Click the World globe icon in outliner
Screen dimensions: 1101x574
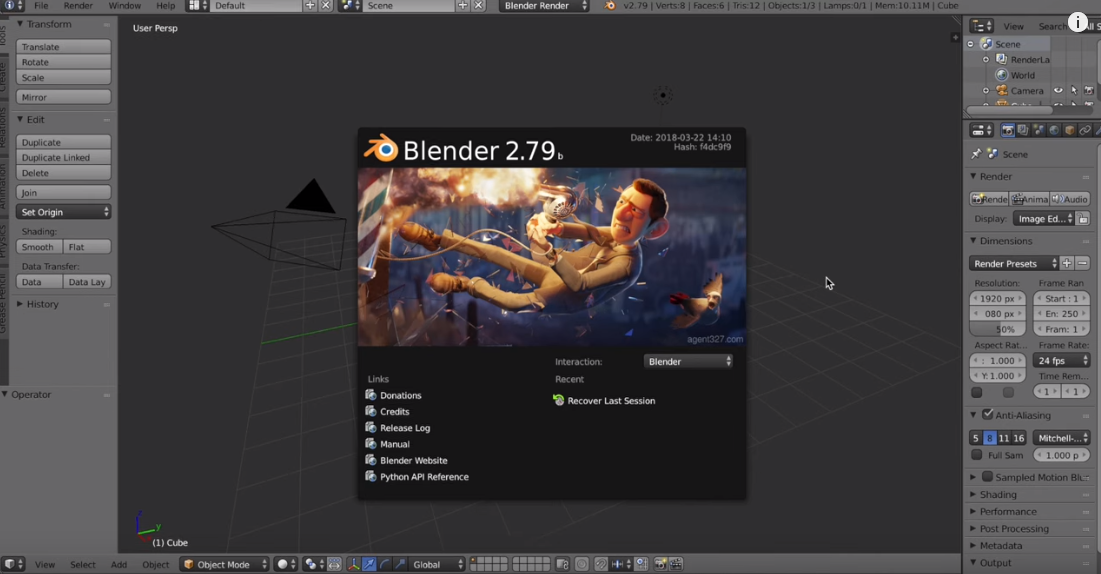click(1002, 75)
